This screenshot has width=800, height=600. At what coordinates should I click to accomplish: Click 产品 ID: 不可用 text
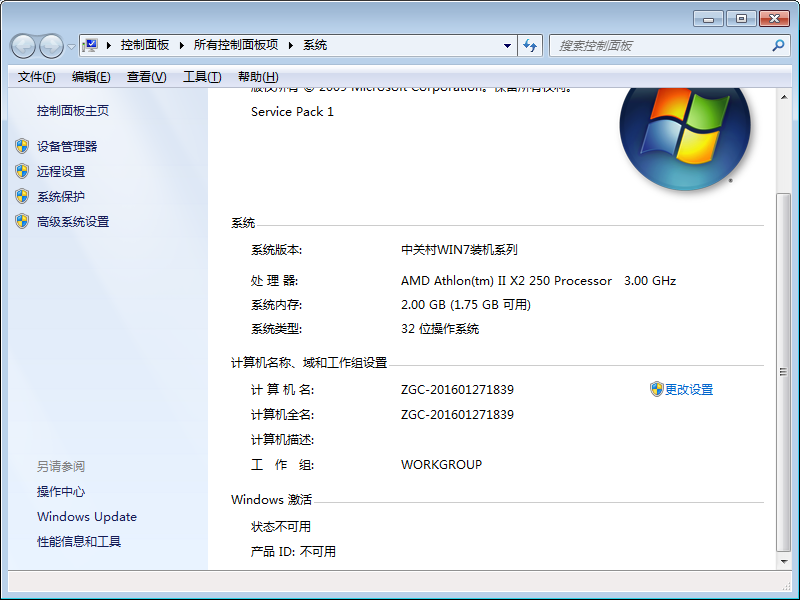(293, 551)
